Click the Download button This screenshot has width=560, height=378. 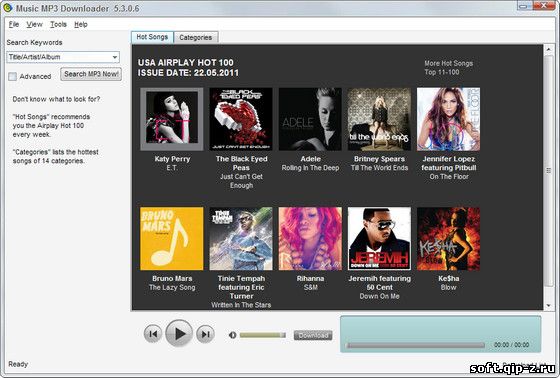[x=313, y=335]
